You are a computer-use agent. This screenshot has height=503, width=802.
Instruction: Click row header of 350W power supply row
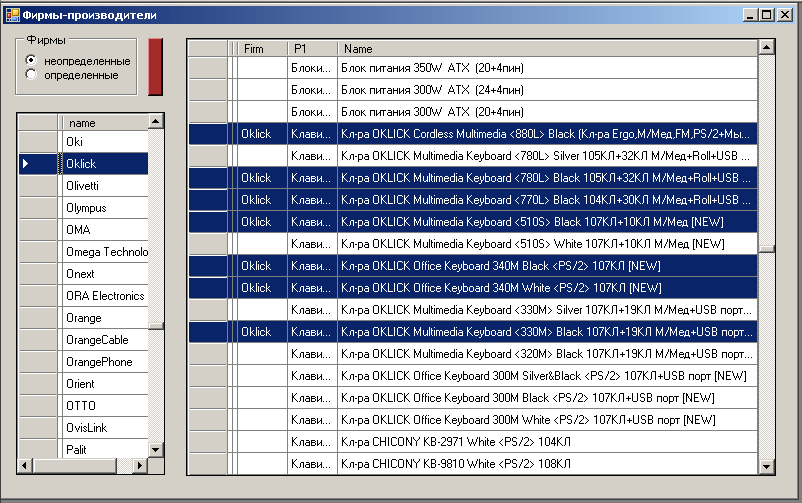(208, 68)
